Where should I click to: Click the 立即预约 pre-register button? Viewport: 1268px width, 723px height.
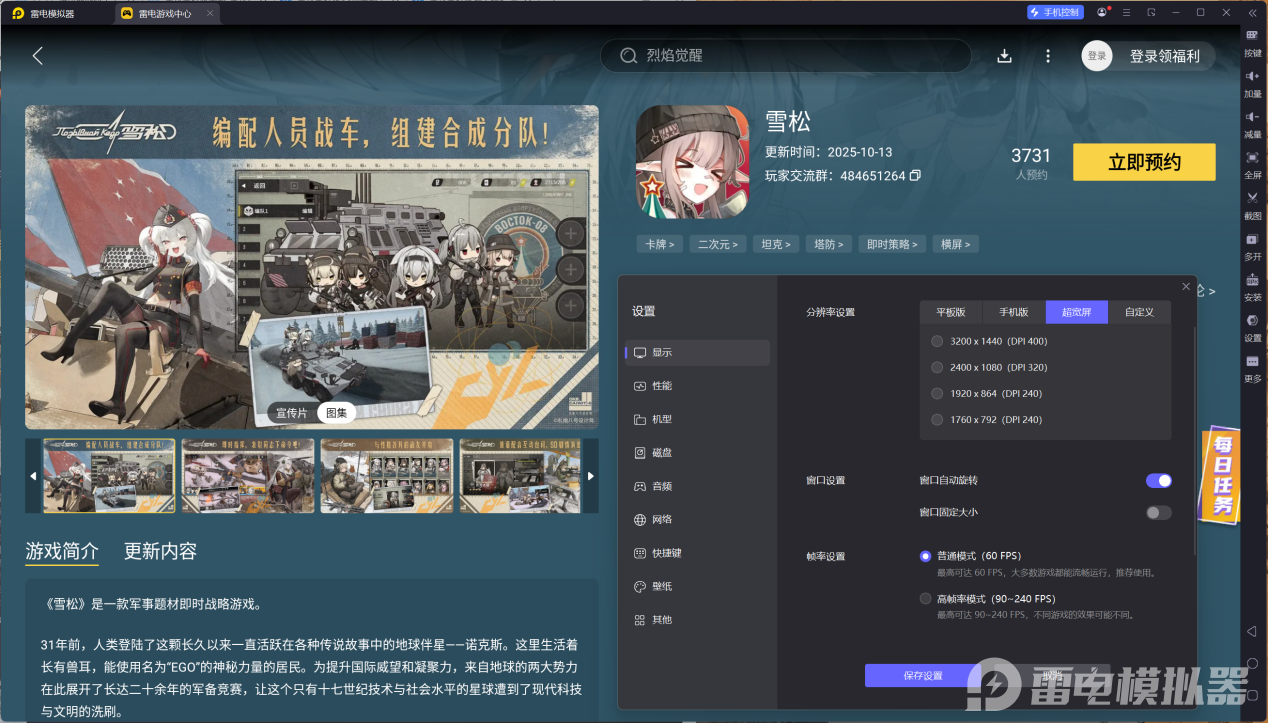tap(1143, 162)
